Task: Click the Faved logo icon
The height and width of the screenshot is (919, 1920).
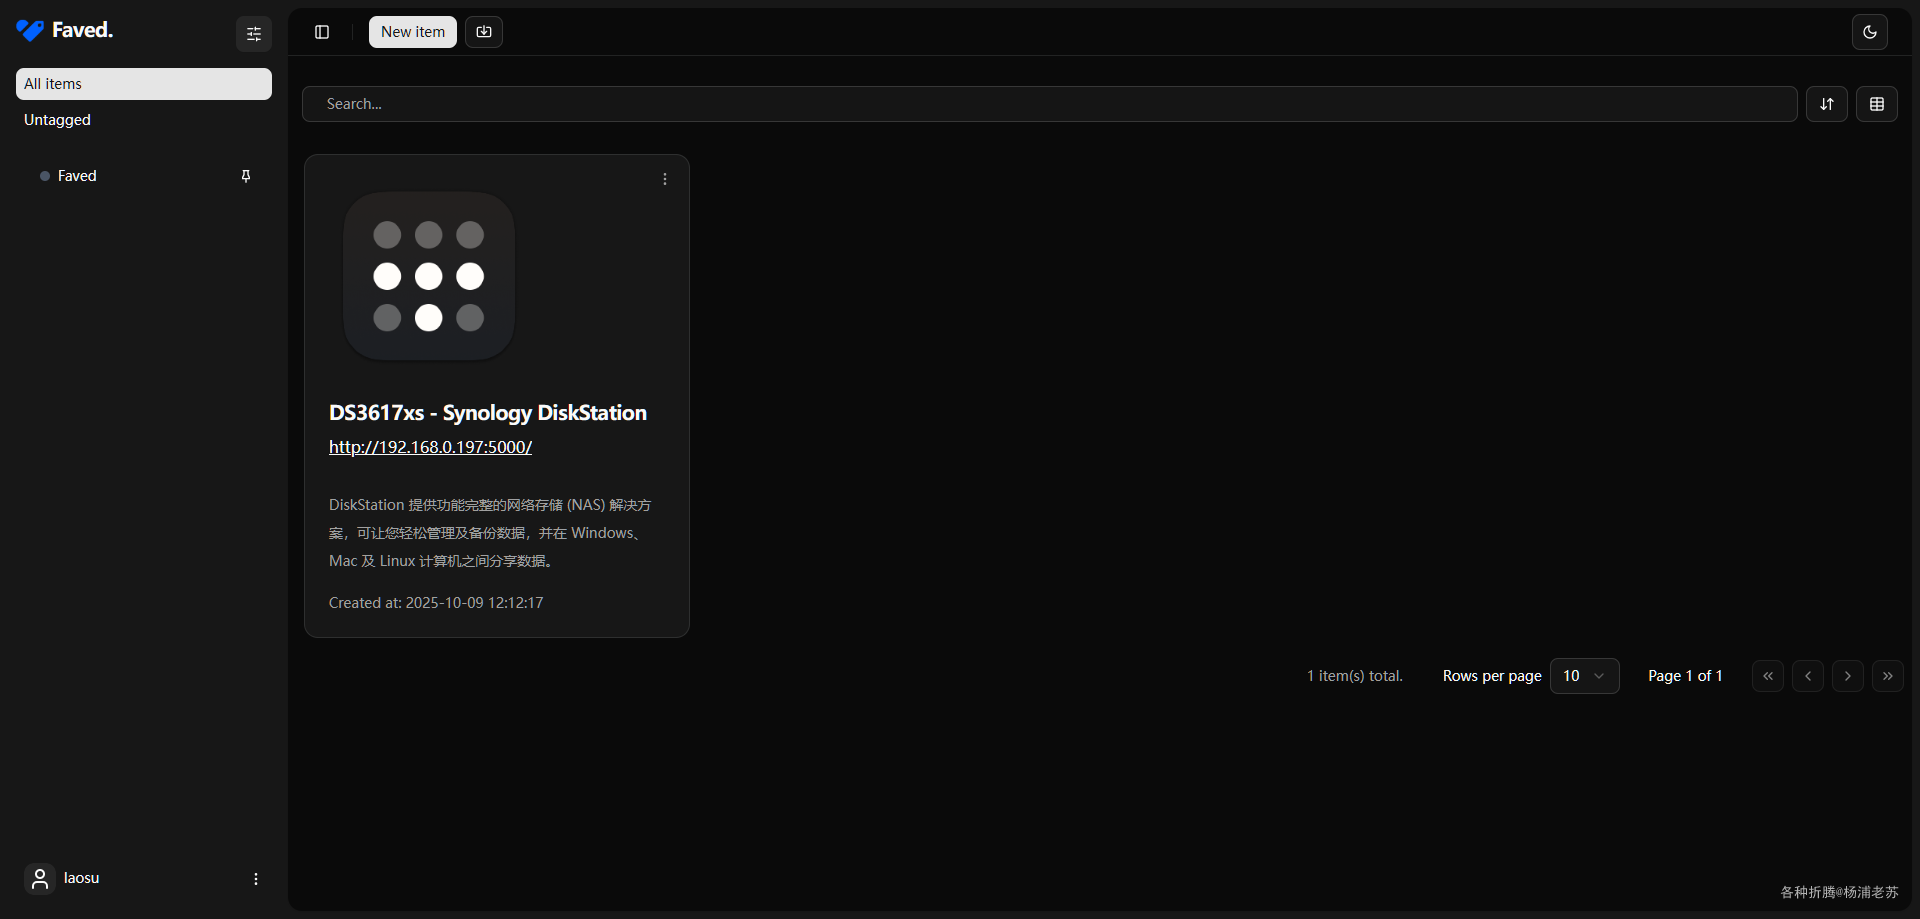Action: [30, 31]
